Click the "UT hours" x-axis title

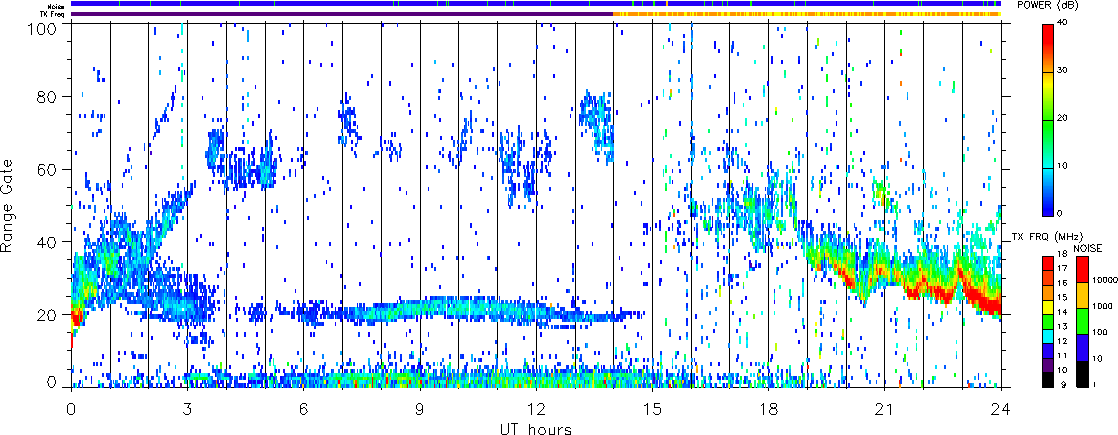pos(536,428)
